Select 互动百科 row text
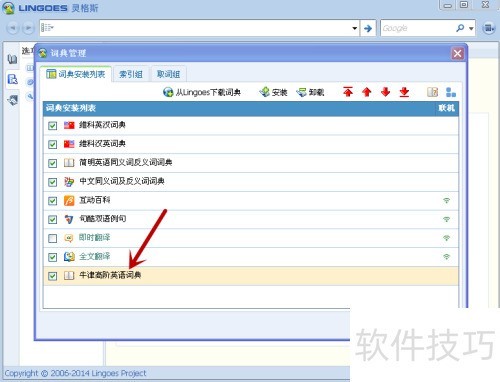500x382 pixels. pos(95,200)
